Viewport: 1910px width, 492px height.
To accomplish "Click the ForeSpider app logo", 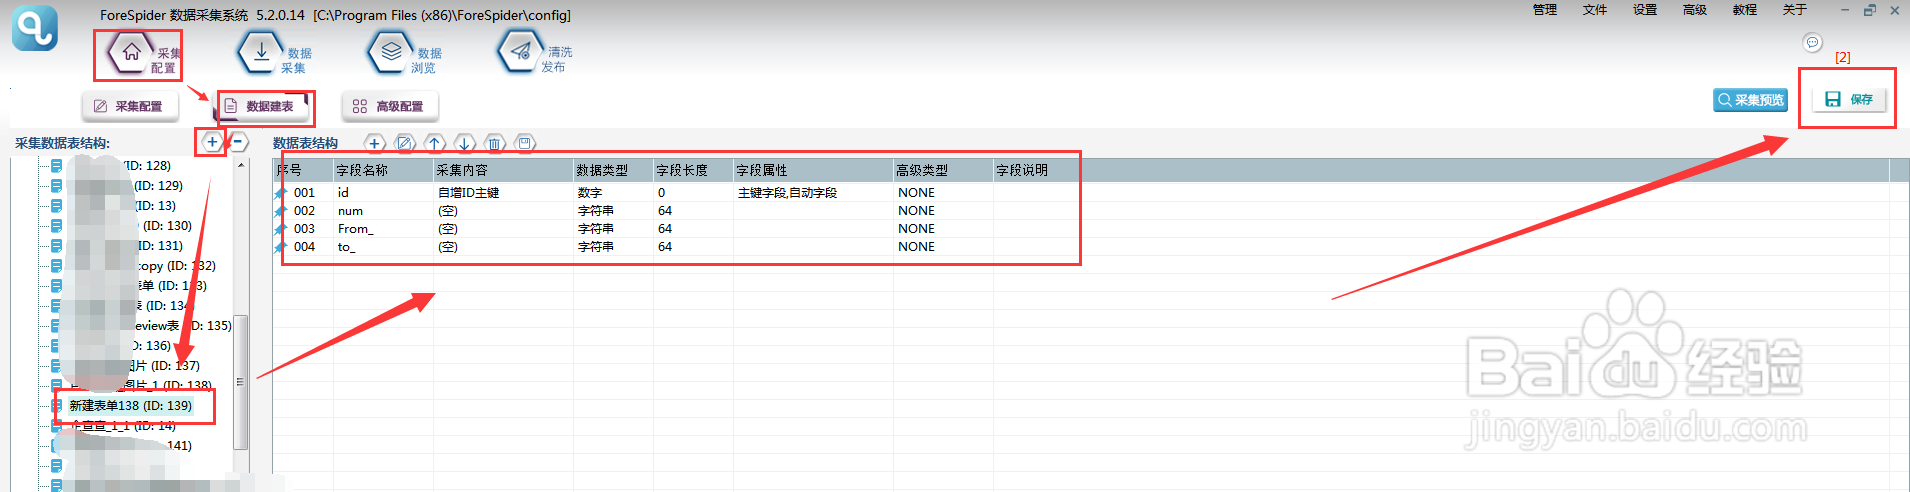I will [35, 28].
